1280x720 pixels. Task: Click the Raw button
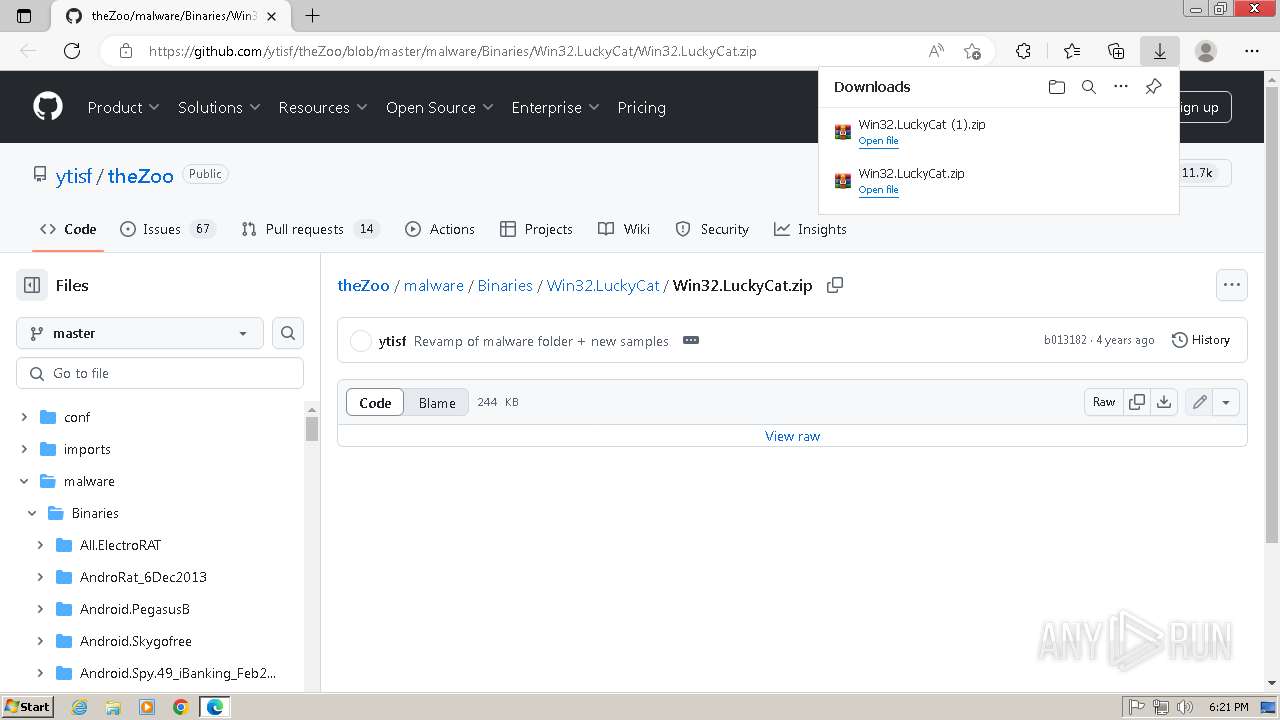click(x=1104, y=402)
